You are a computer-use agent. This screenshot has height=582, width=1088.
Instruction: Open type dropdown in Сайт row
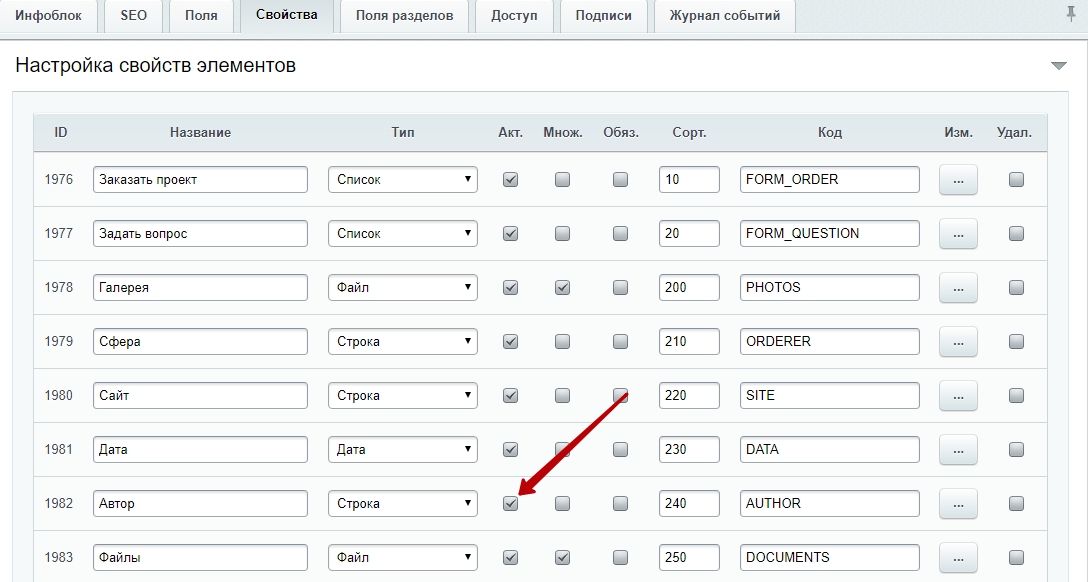(x=402, y=395)
